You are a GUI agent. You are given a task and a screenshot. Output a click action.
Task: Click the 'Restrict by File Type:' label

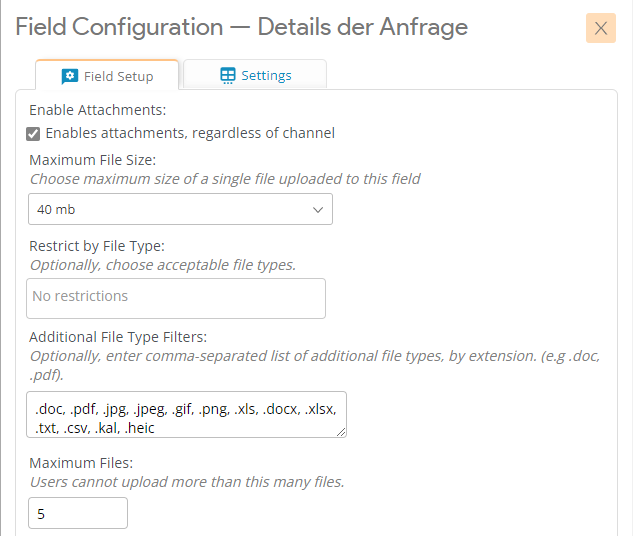coord(97,246)
